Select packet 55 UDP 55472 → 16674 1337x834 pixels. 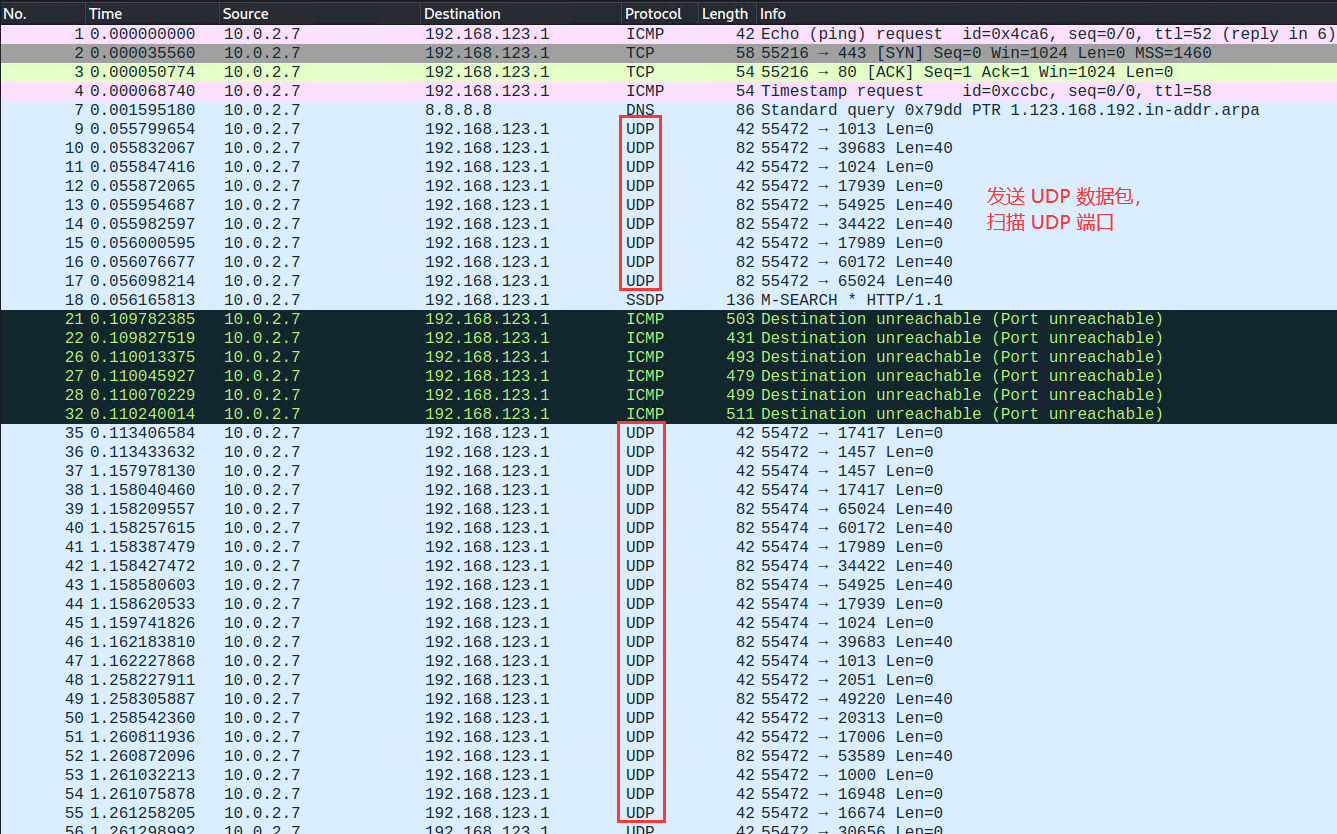click(x=668, y=813)
